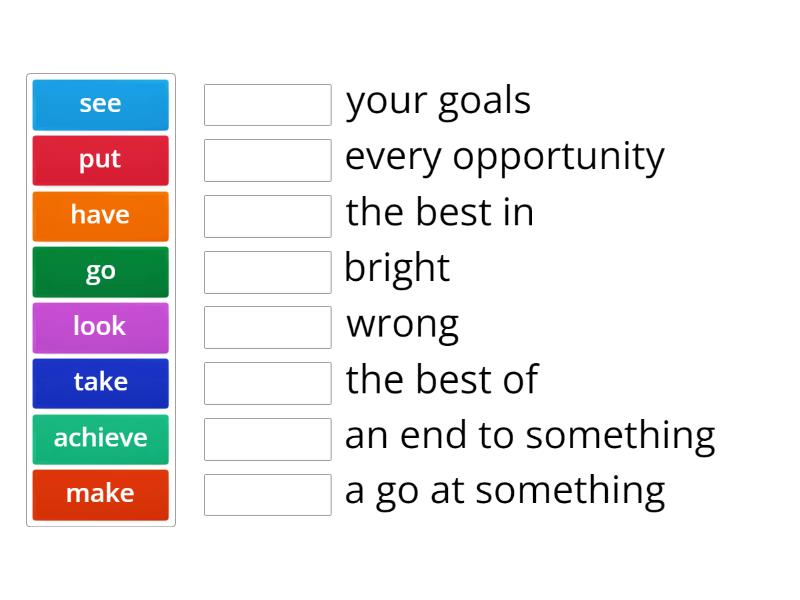Pick the dark blue "take" word tile
This screenshot has height=600, width=800.
[100, 383]
